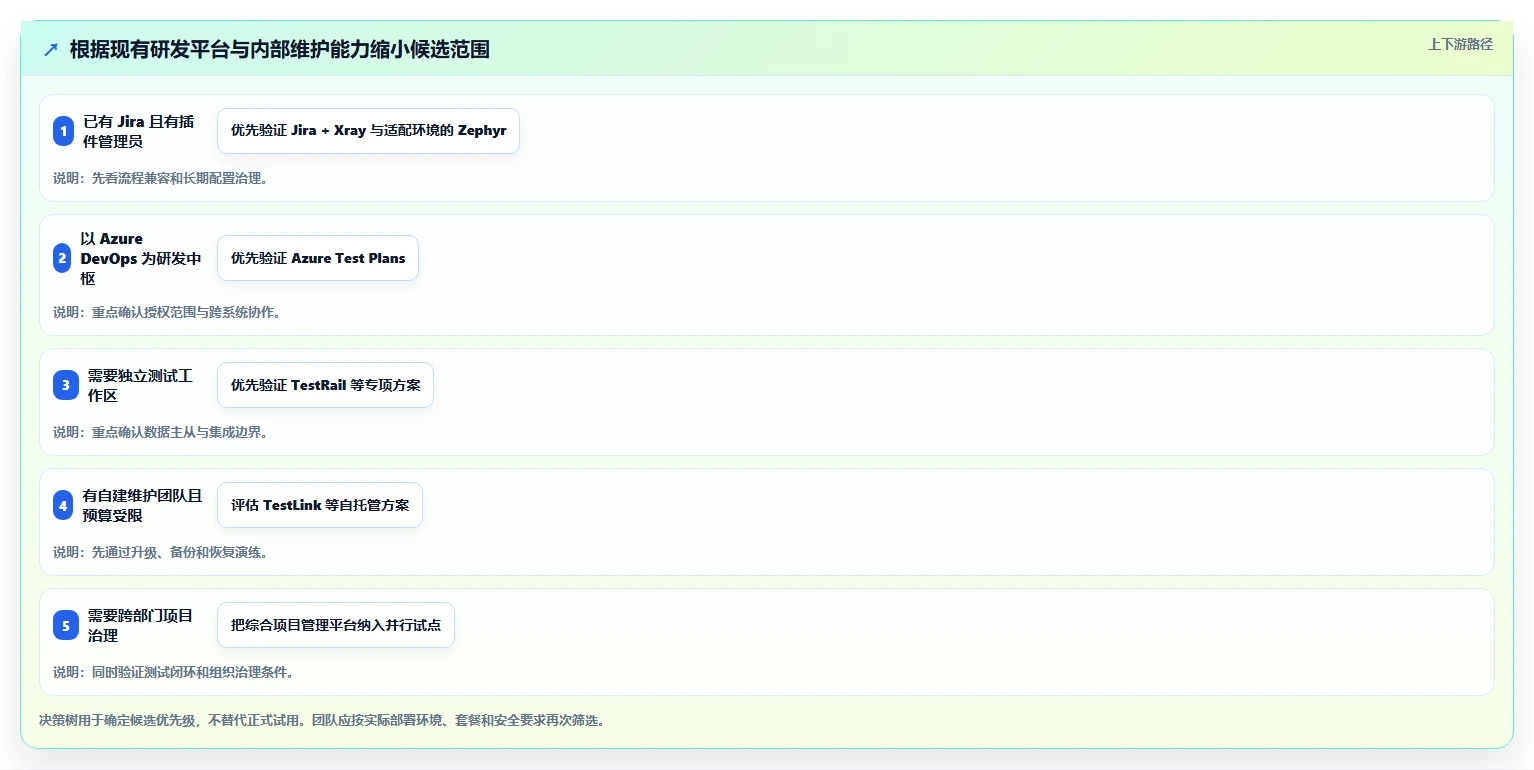This screenshot has width=1534, height=770.
Task: Select 优先验证 Azure Test Plans option
Action: point(318,258)
